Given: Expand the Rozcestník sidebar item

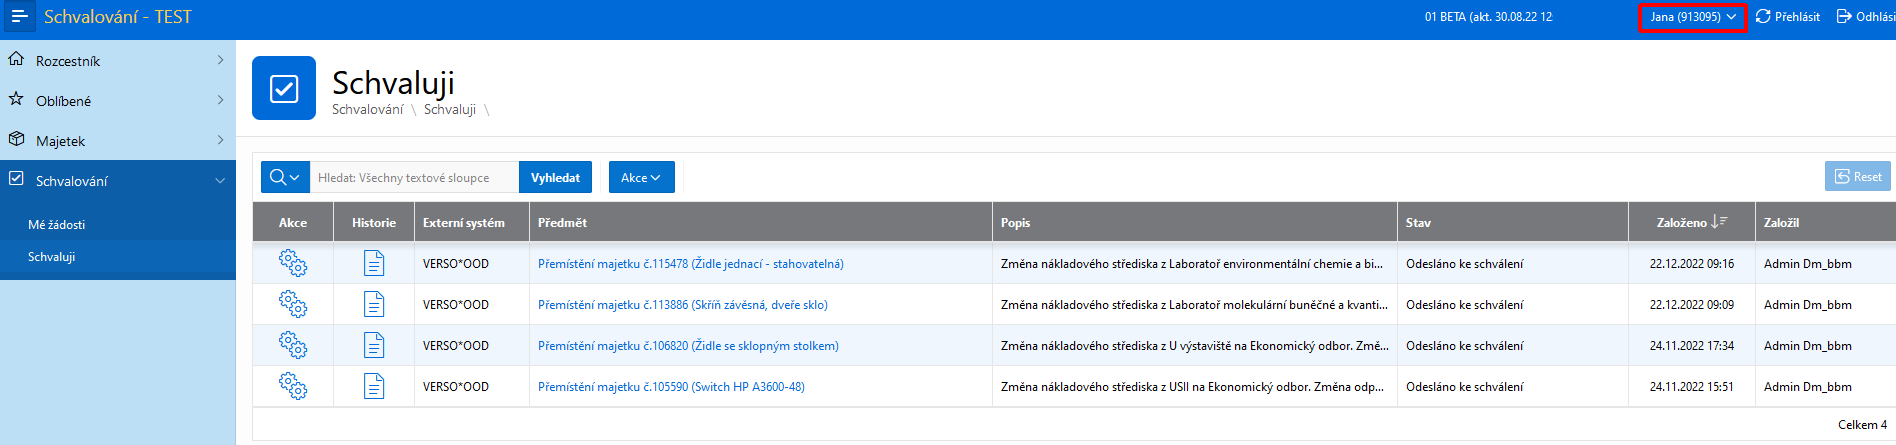Looking at the screenshot, I should click(118, 60).
